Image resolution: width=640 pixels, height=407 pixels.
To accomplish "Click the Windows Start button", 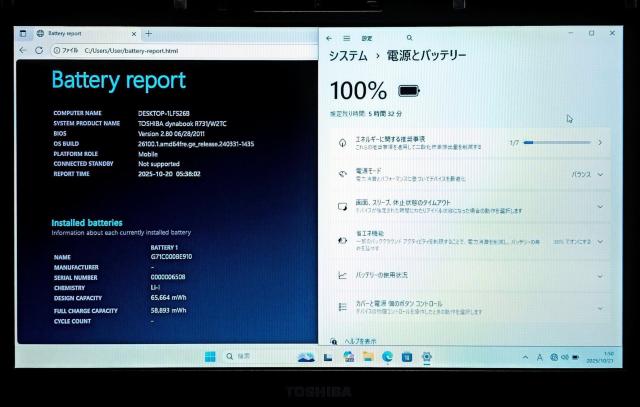I will (211, 357).
